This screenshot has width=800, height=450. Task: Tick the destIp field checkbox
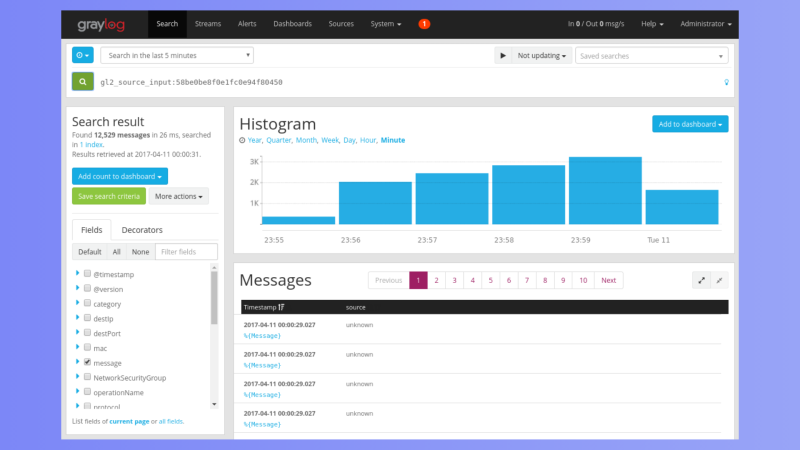tap(88, 318)
